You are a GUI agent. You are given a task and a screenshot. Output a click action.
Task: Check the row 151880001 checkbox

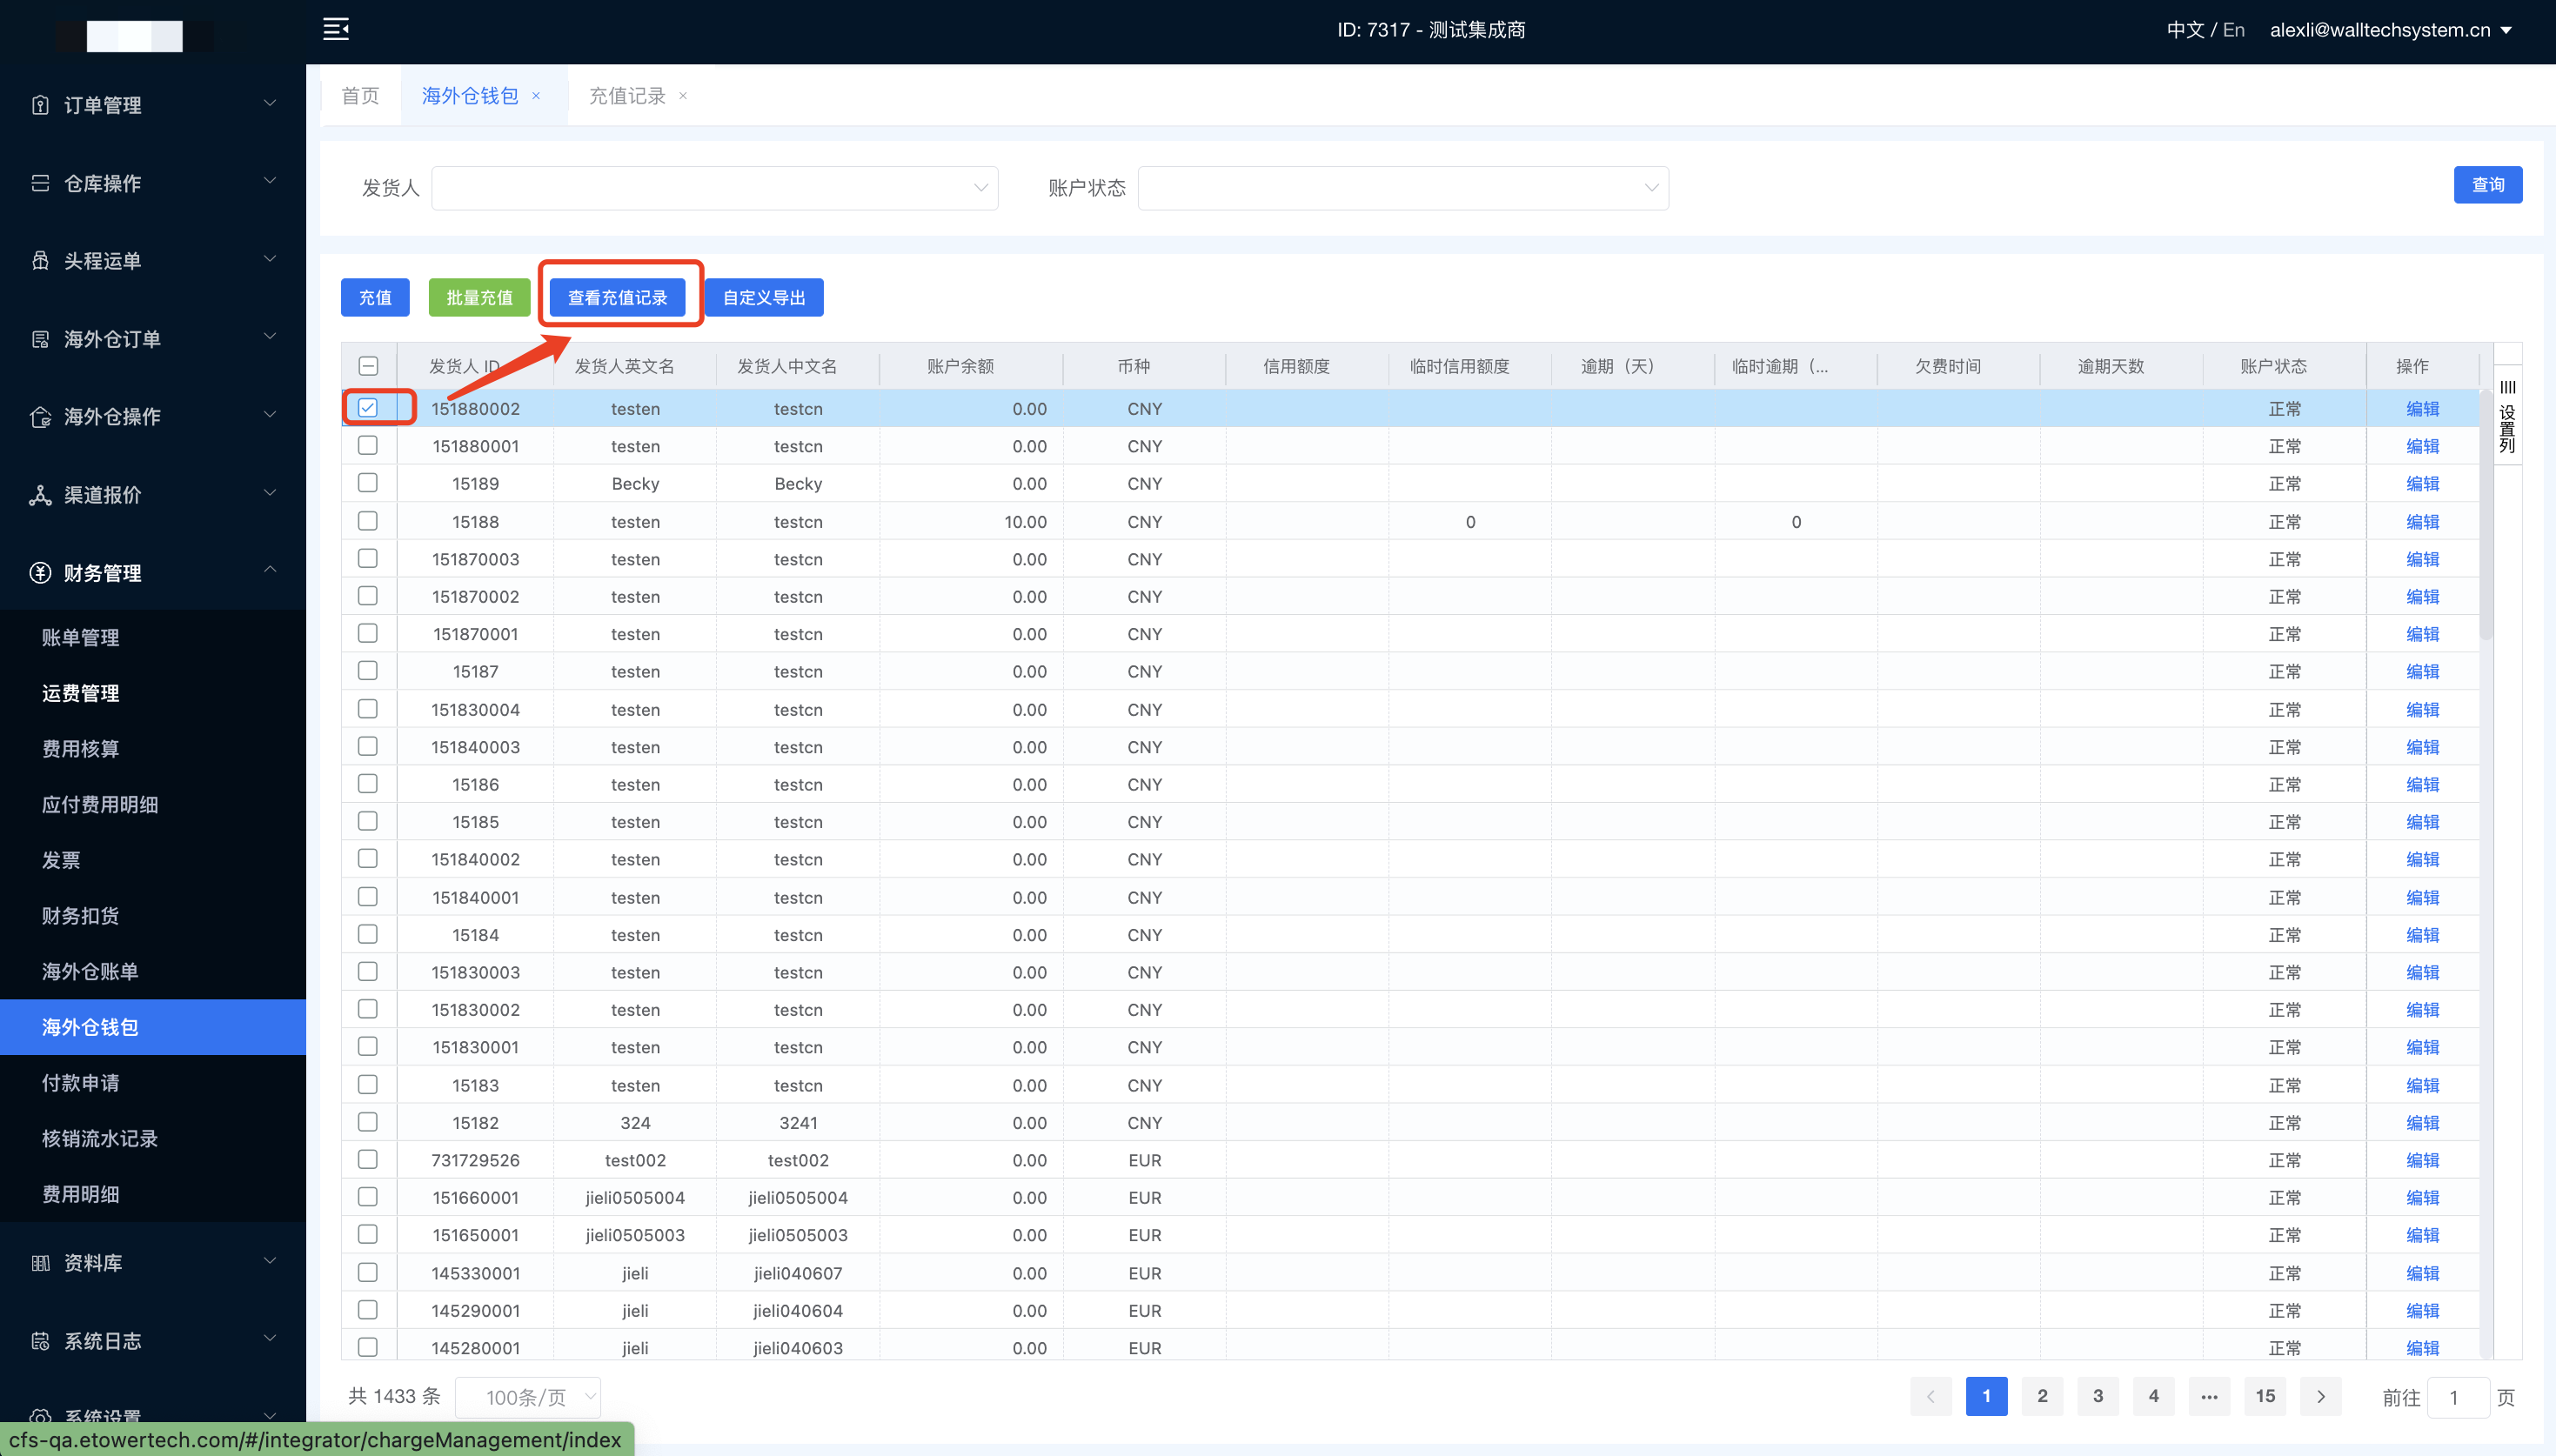[368, 445]
